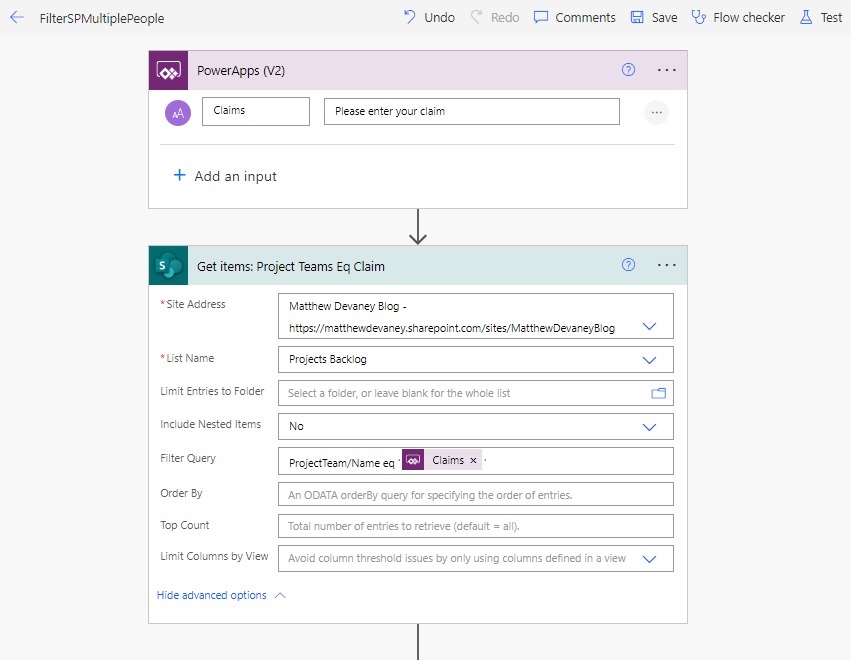
Task: Edit the Claims input name field
Action: [x=256, y=111]
